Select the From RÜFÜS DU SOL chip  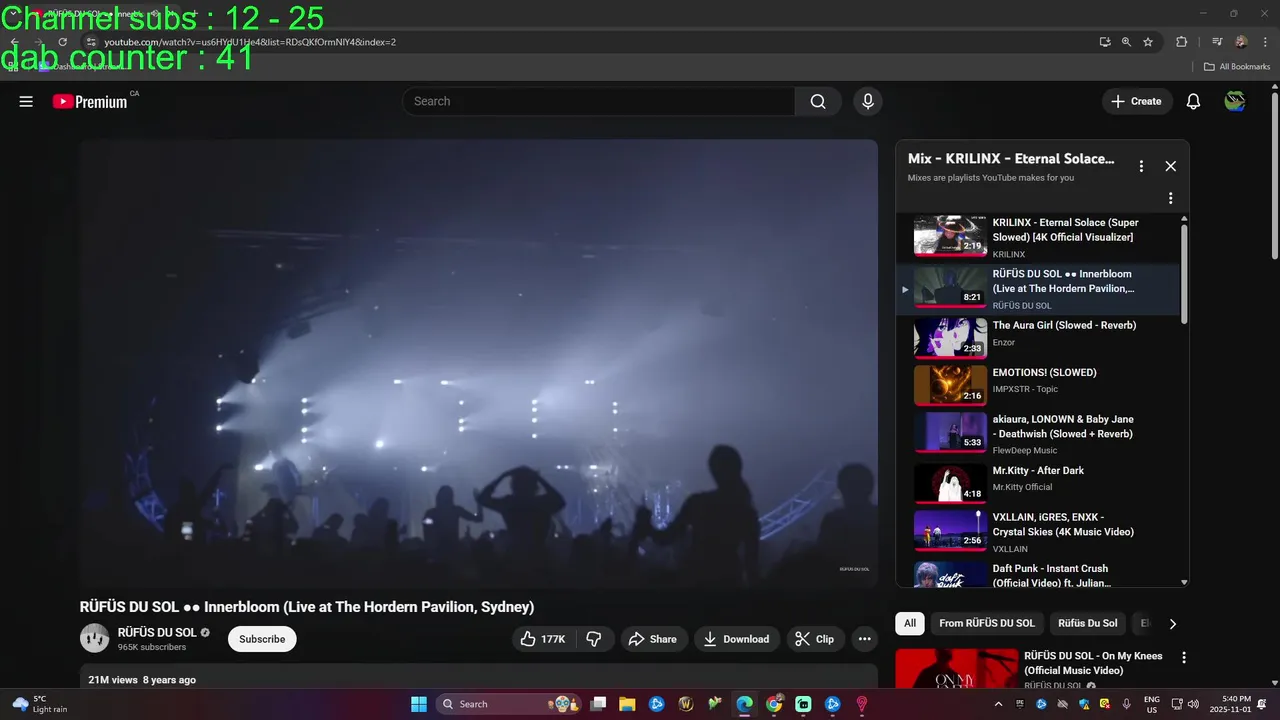987,623
